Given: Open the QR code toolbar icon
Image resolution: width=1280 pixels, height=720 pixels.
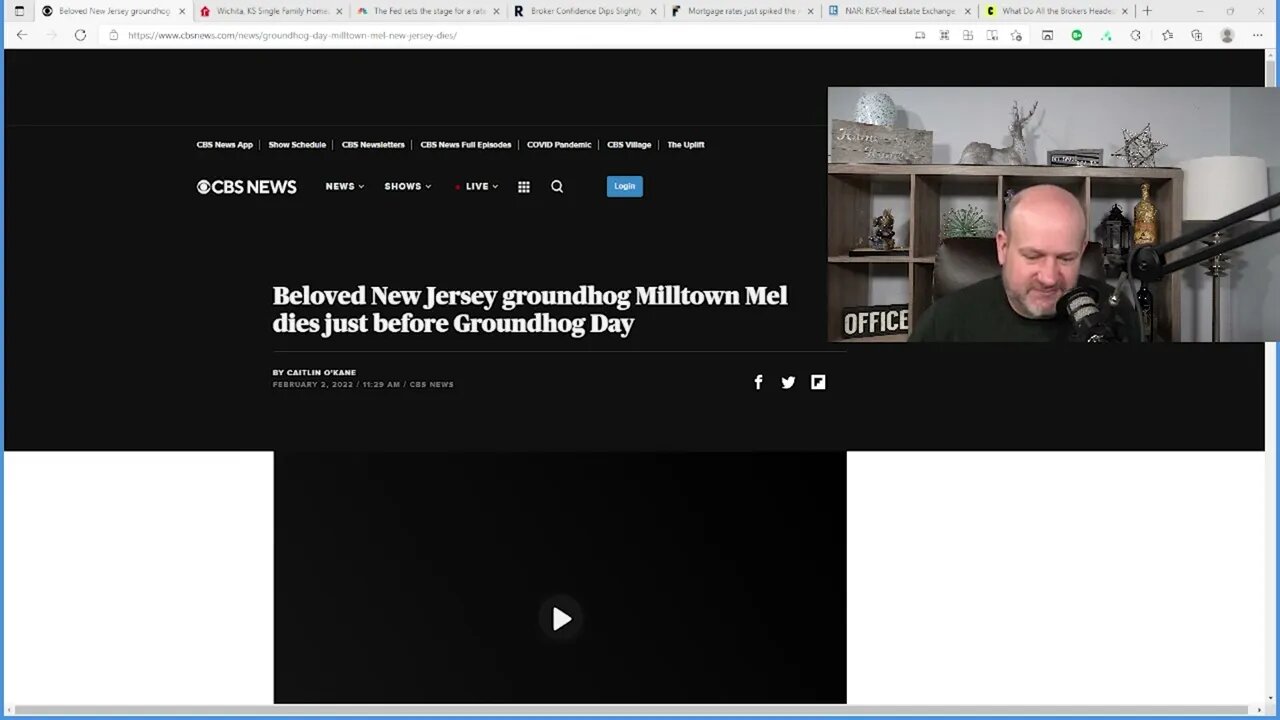Looking at the screenshot, I should 944,35.
